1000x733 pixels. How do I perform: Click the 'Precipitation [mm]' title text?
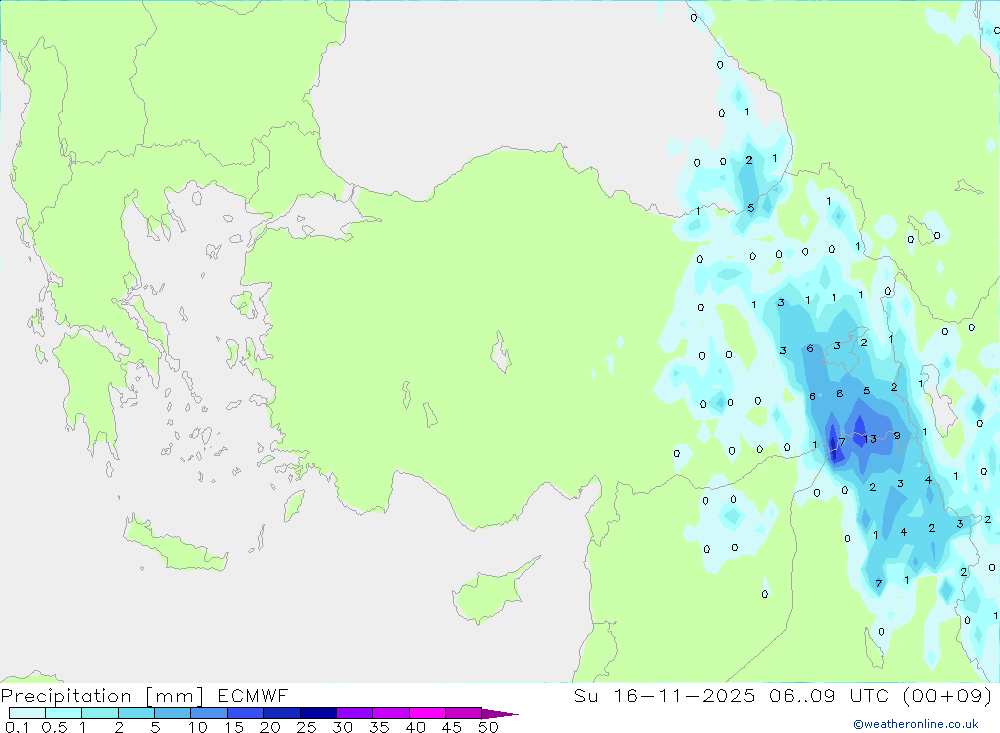(102, 695)
